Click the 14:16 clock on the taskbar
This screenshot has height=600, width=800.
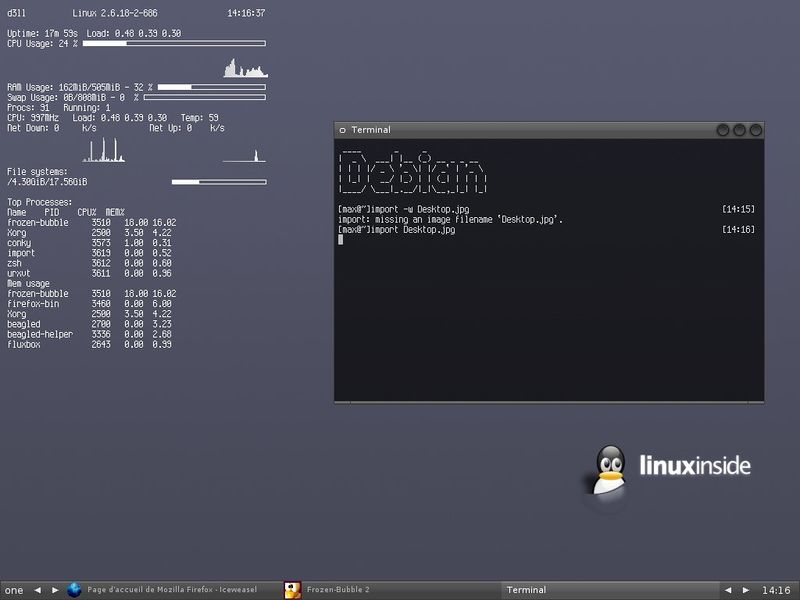775,590
